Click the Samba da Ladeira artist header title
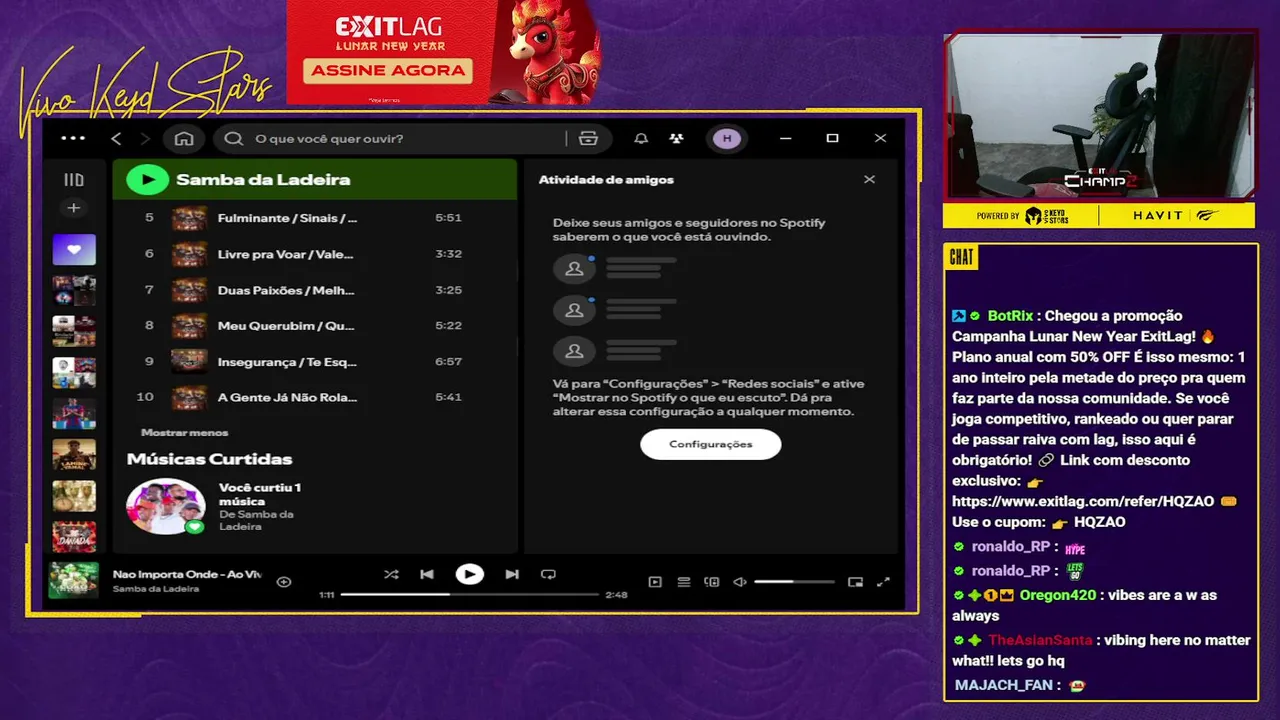 coord(263,180)
